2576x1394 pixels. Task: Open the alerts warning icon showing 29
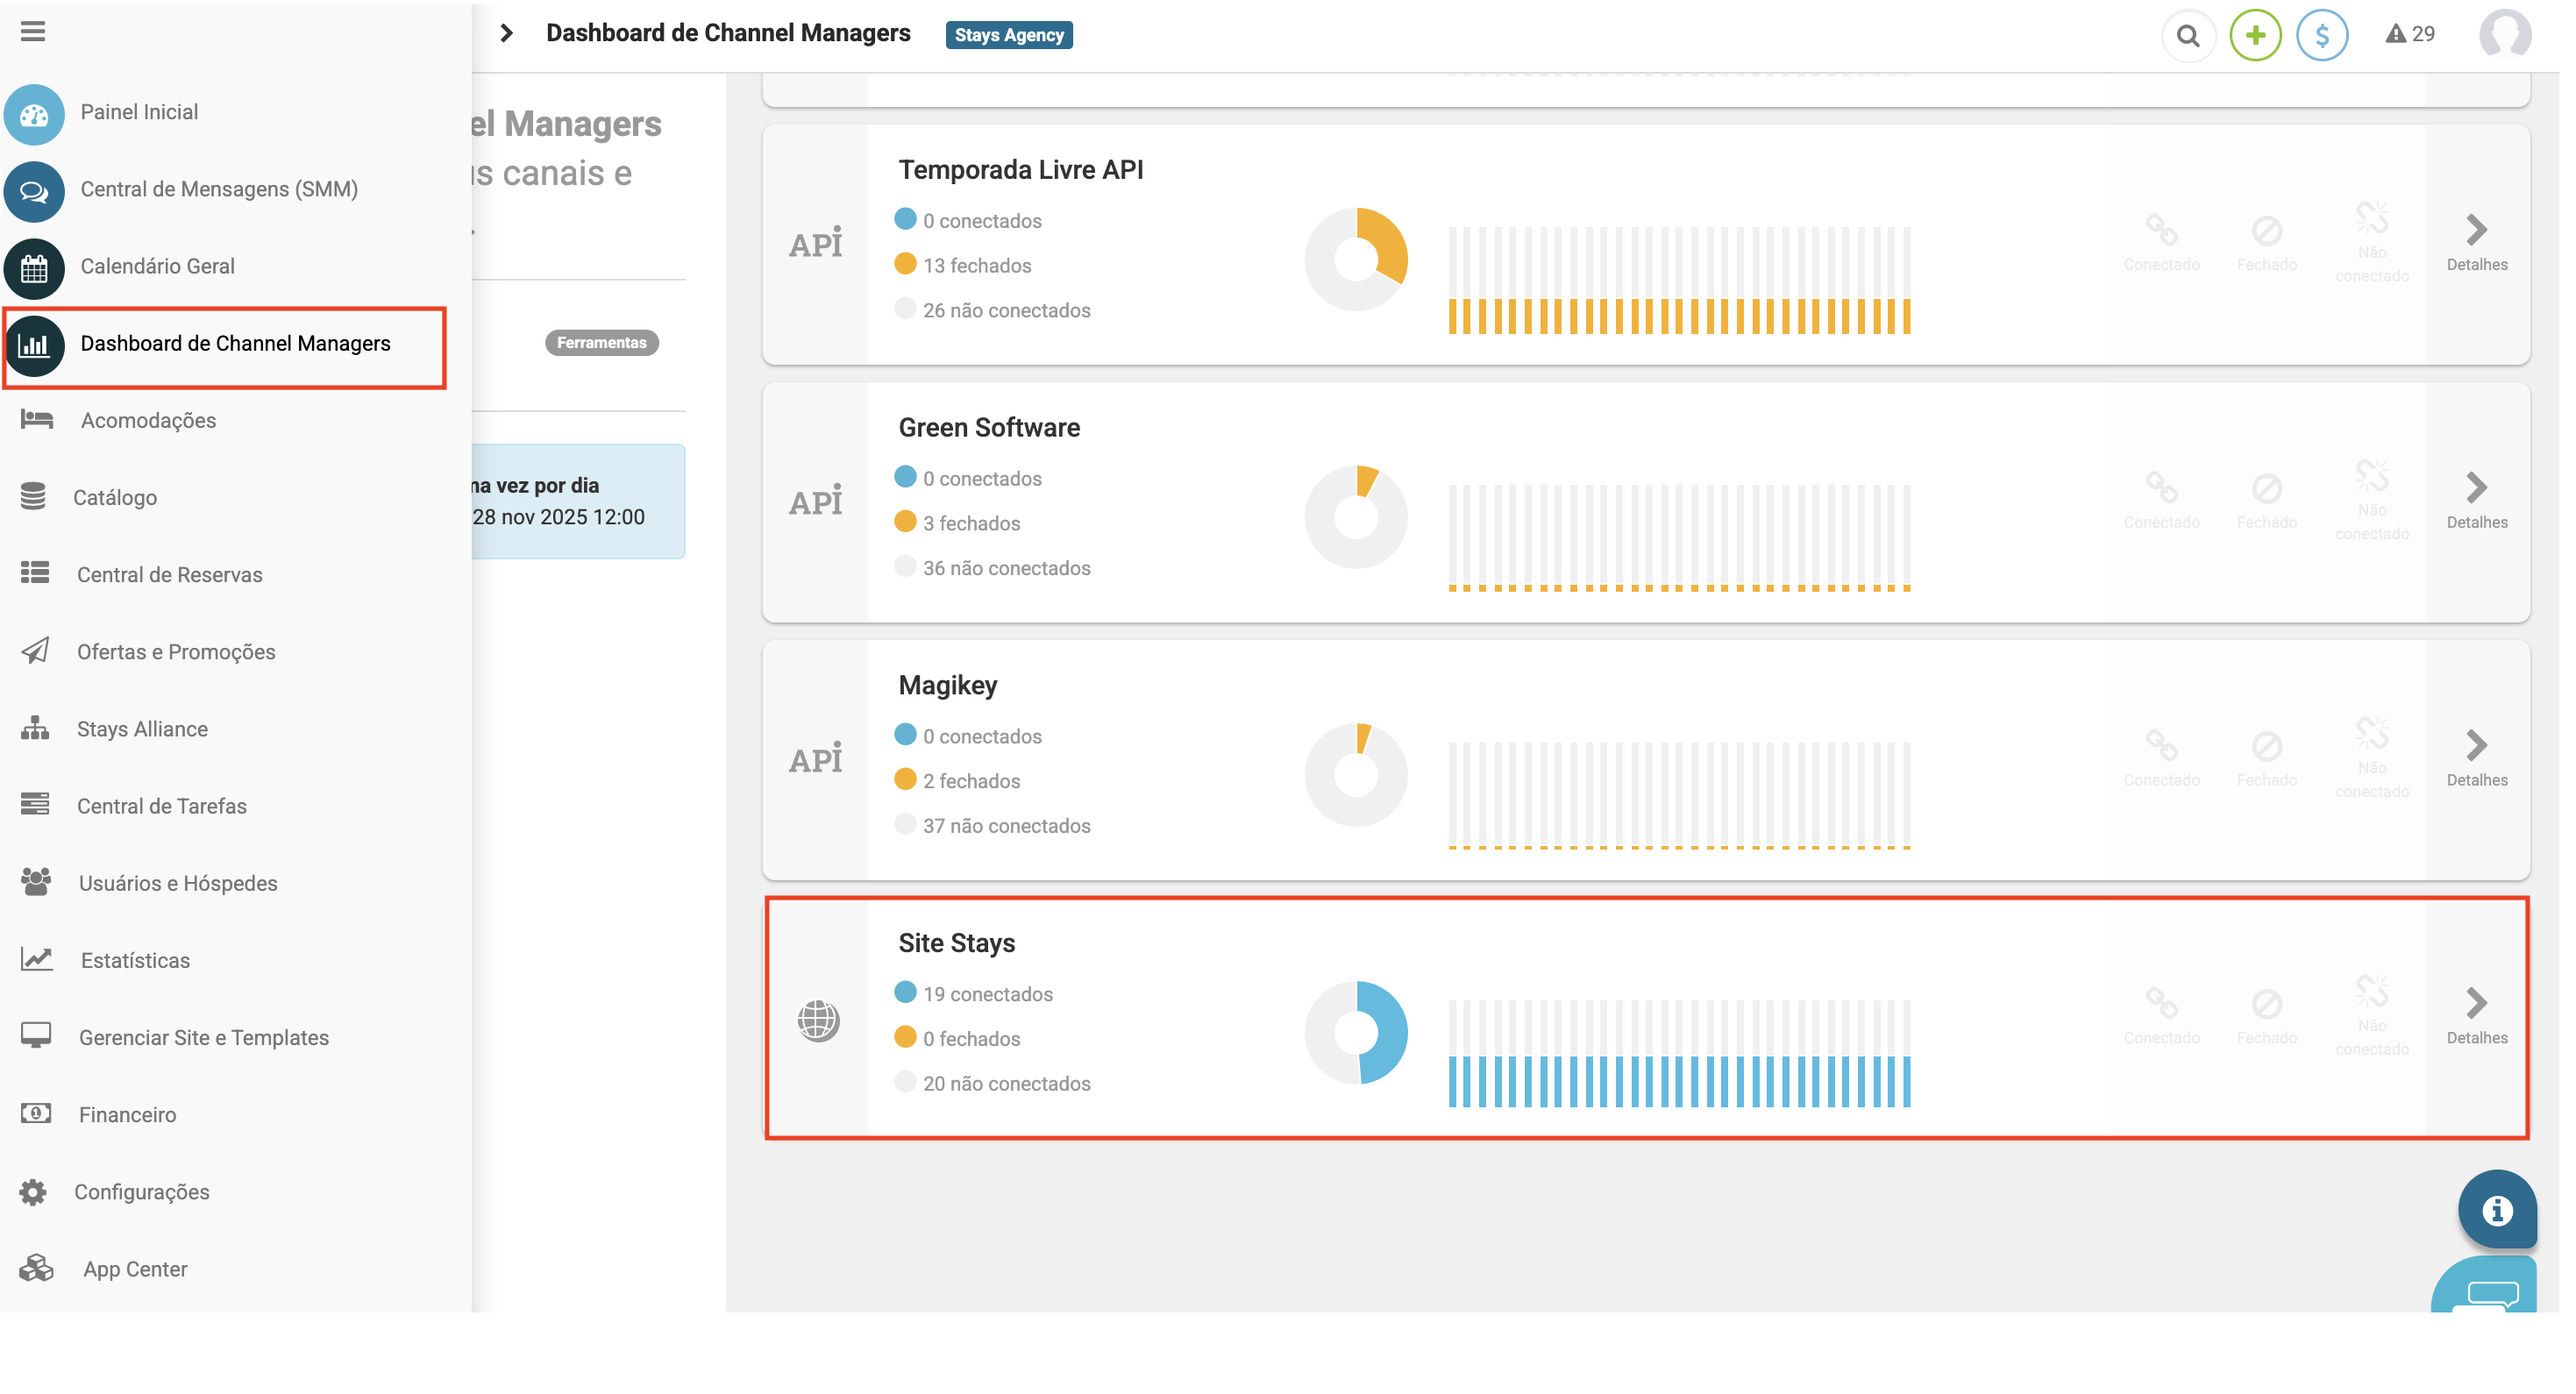[2409, 34]
